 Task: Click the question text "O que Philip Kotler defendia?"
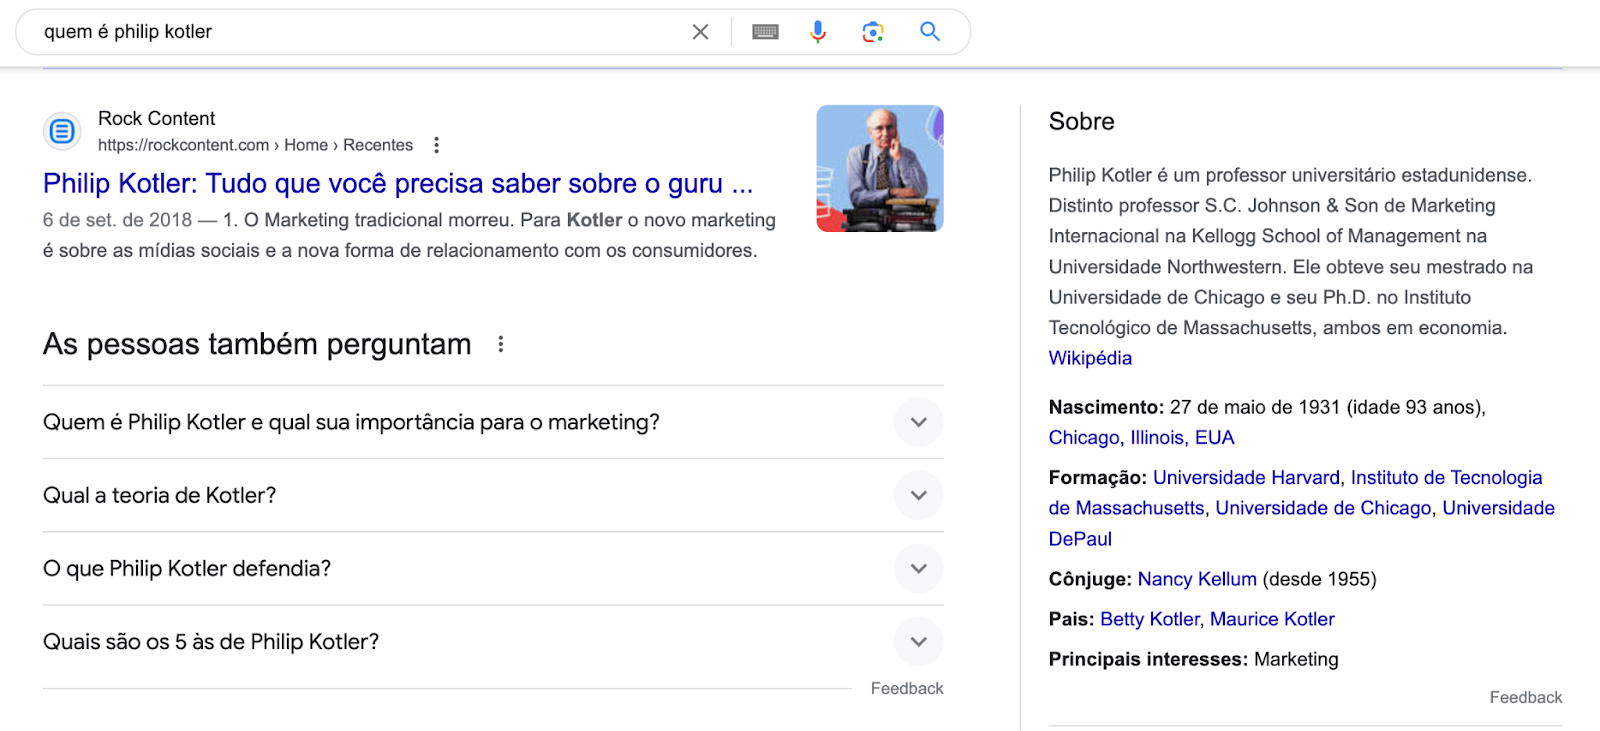tap(187, 568)
